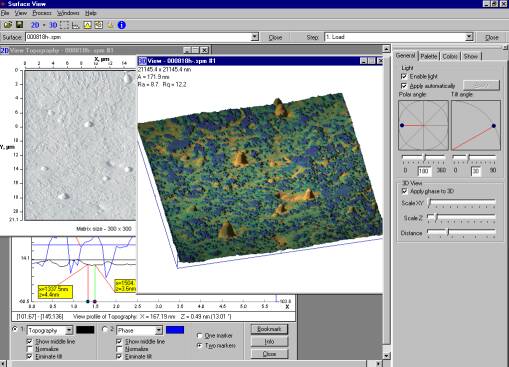This screenshot has width=509, height=367.
Task: Click the blue info circle icon
Action: coord(122,25)
